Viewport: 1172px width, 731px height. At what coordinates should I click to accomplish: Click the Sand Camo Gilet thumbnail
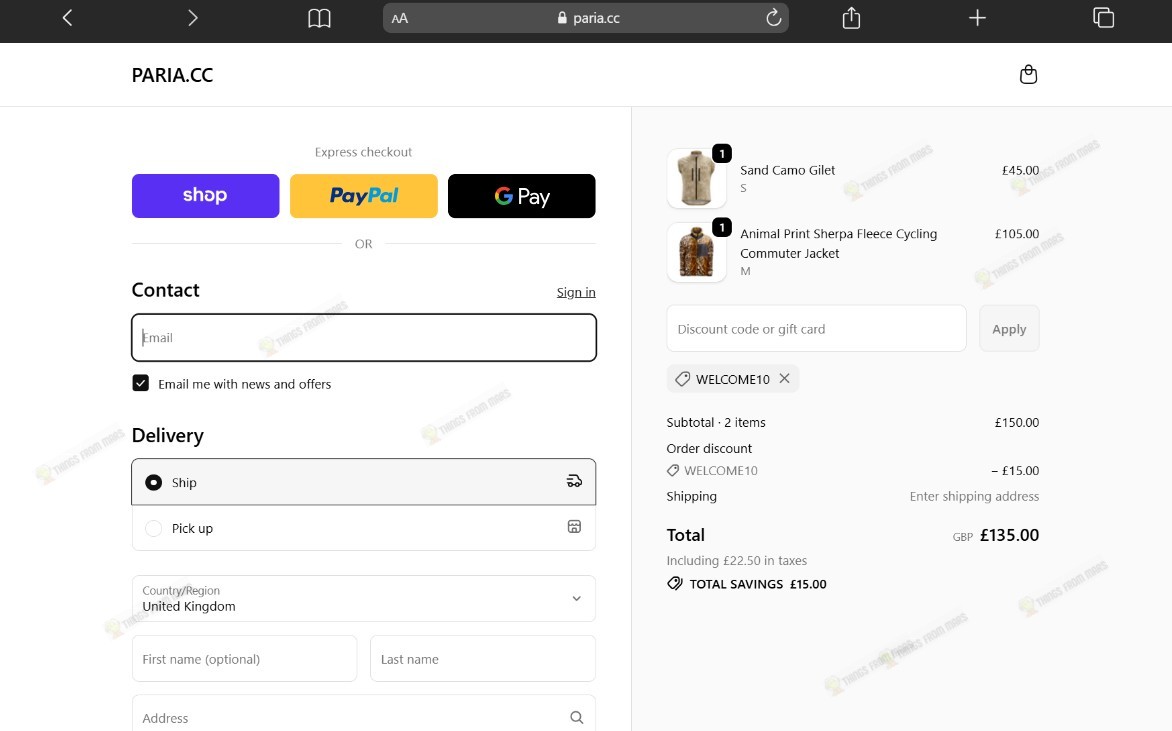[x=697, y=179]
